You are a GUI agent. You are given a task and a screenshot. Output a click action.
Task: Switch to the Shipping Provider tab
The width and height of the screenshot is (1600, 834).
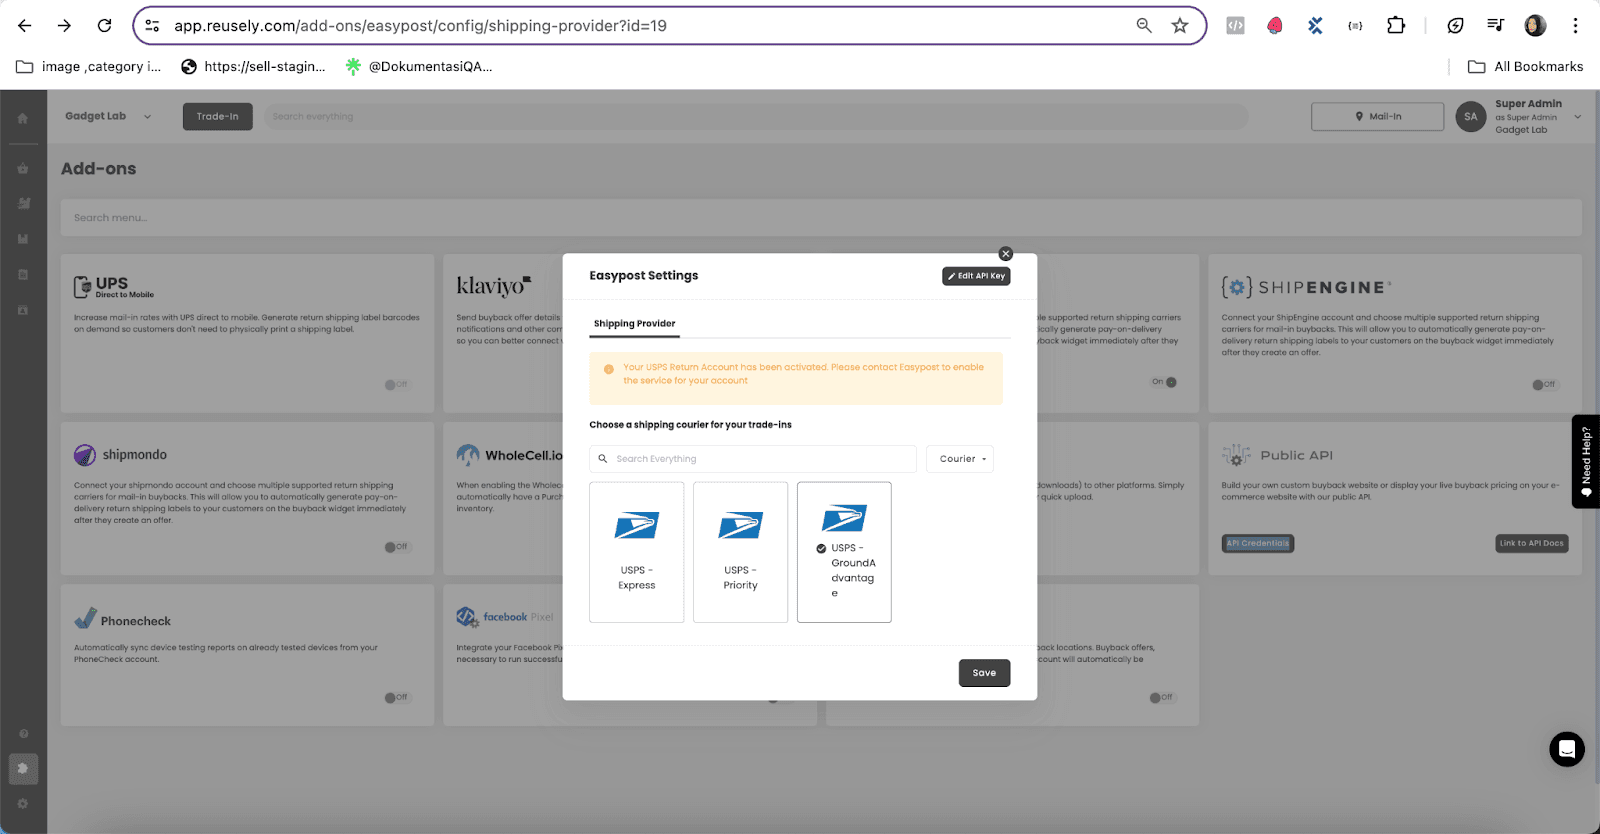point(634,324)
